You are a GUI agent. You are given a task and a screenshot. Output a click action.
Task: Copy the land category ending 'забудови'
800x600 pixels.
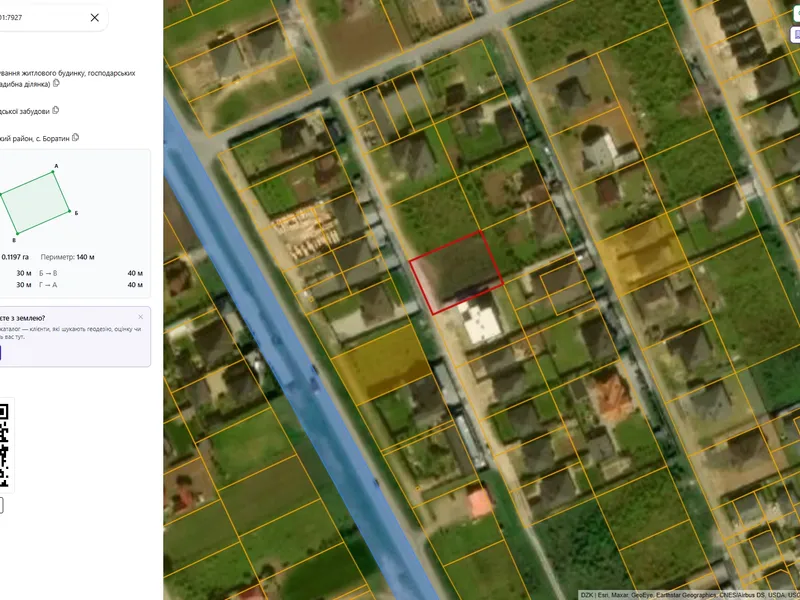[x=55, y=110]
